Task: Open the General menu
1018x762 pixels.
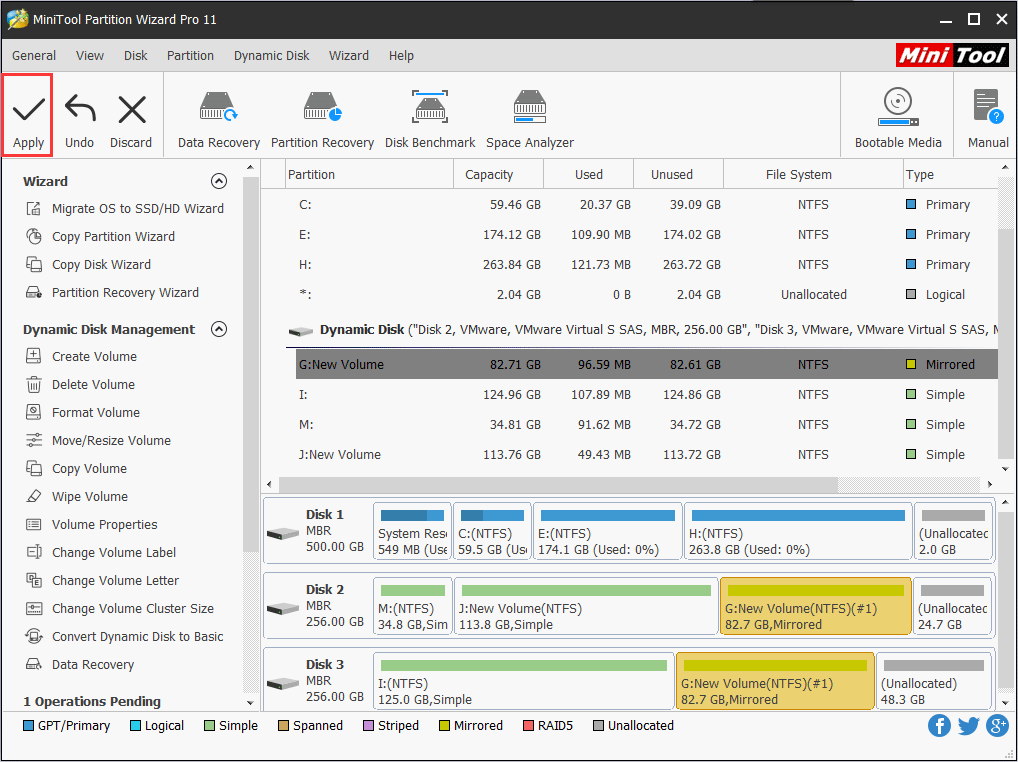Action: pyautogui.click(x=34, y=56)
